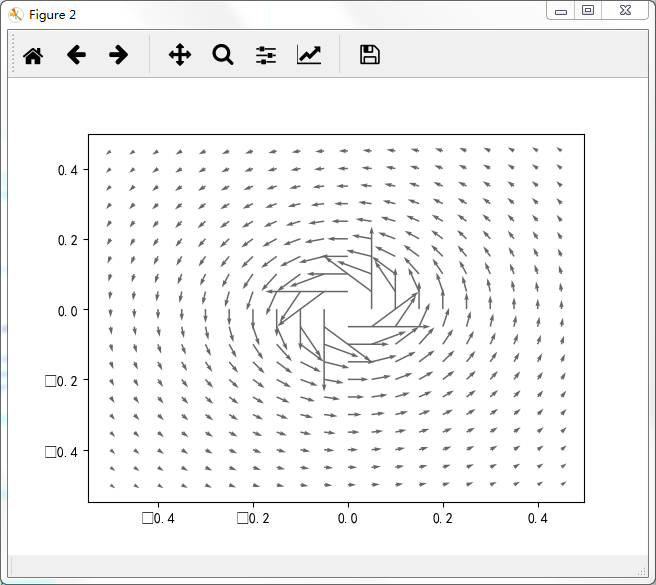Click the y-axis tick label -0.2
Viewport: 656px width, 585px height.
pyautogui.click(x=62, y=381)
